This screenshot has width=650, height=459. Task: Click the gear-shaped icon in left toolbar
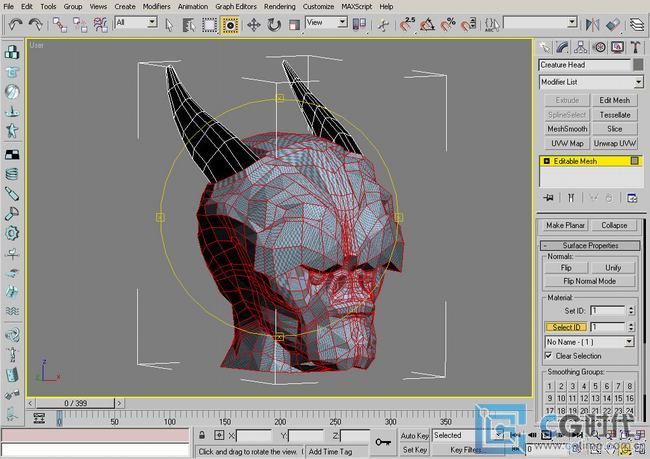click(x=12, y=233)
